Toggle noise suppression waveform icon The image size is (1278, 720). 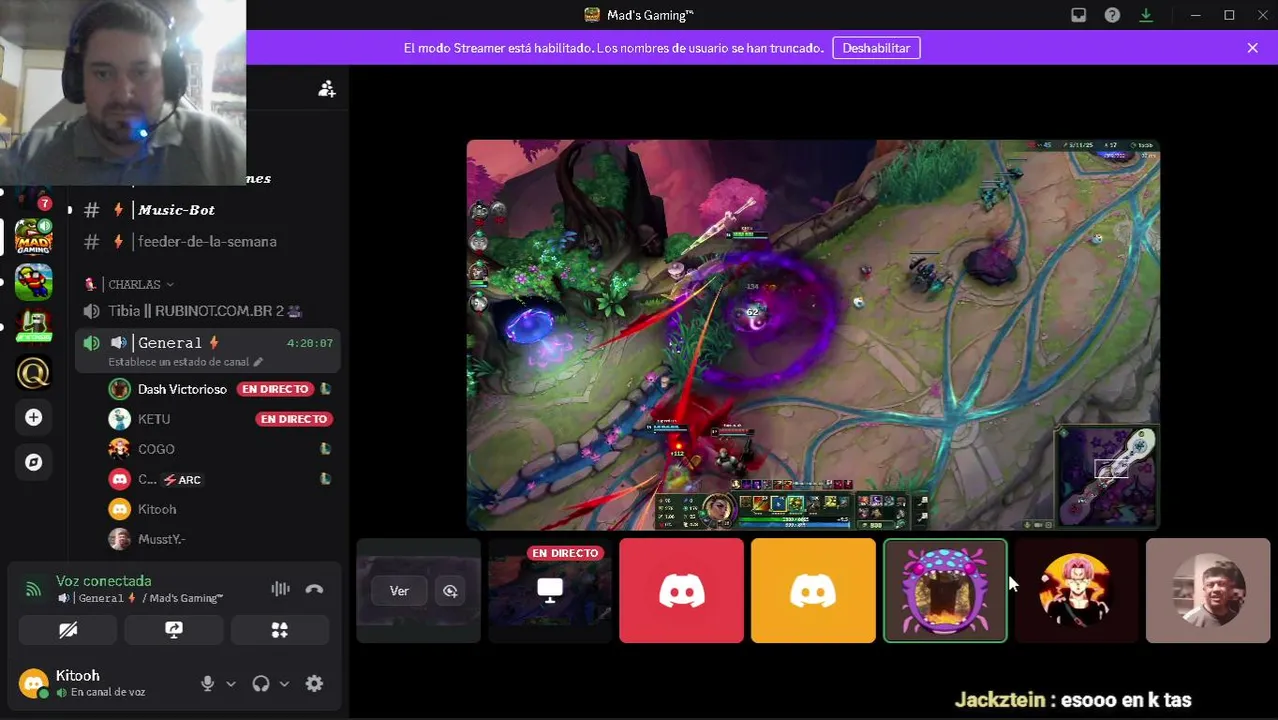pyautogui.click(x=280, y=589)
